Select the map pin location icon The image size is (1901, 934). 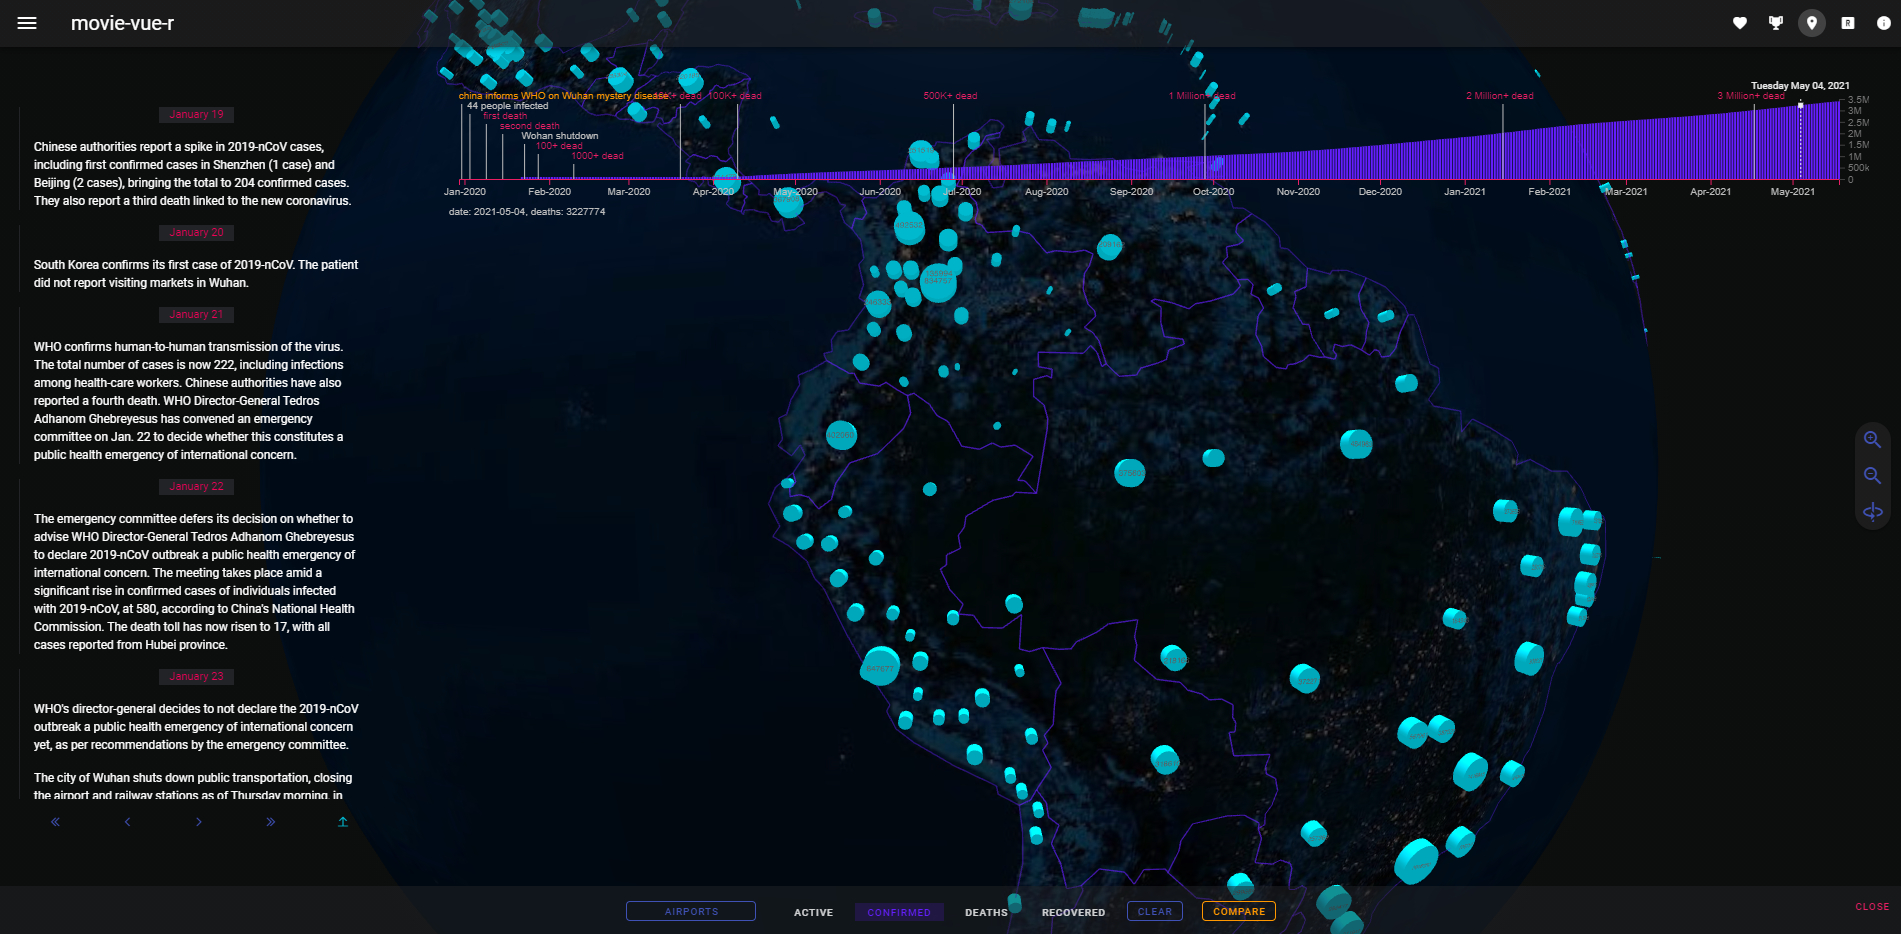1812,23
